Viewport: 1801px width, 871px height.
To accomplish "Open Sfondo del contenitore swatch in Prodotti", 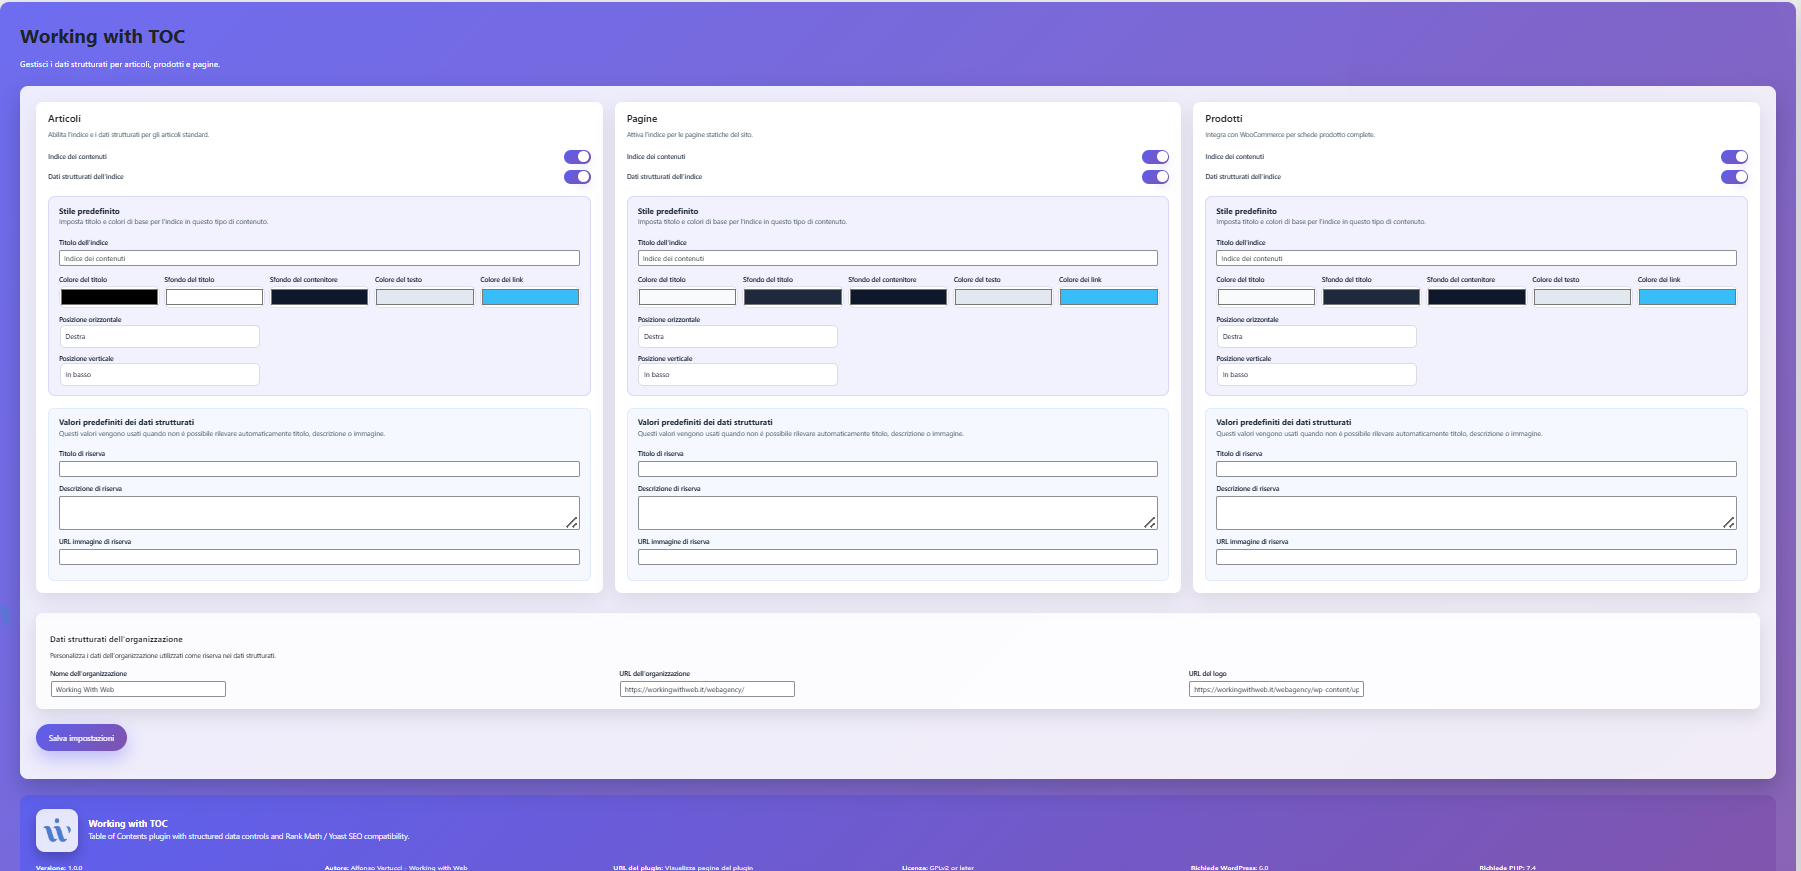I will click(x=1477, y=297).
